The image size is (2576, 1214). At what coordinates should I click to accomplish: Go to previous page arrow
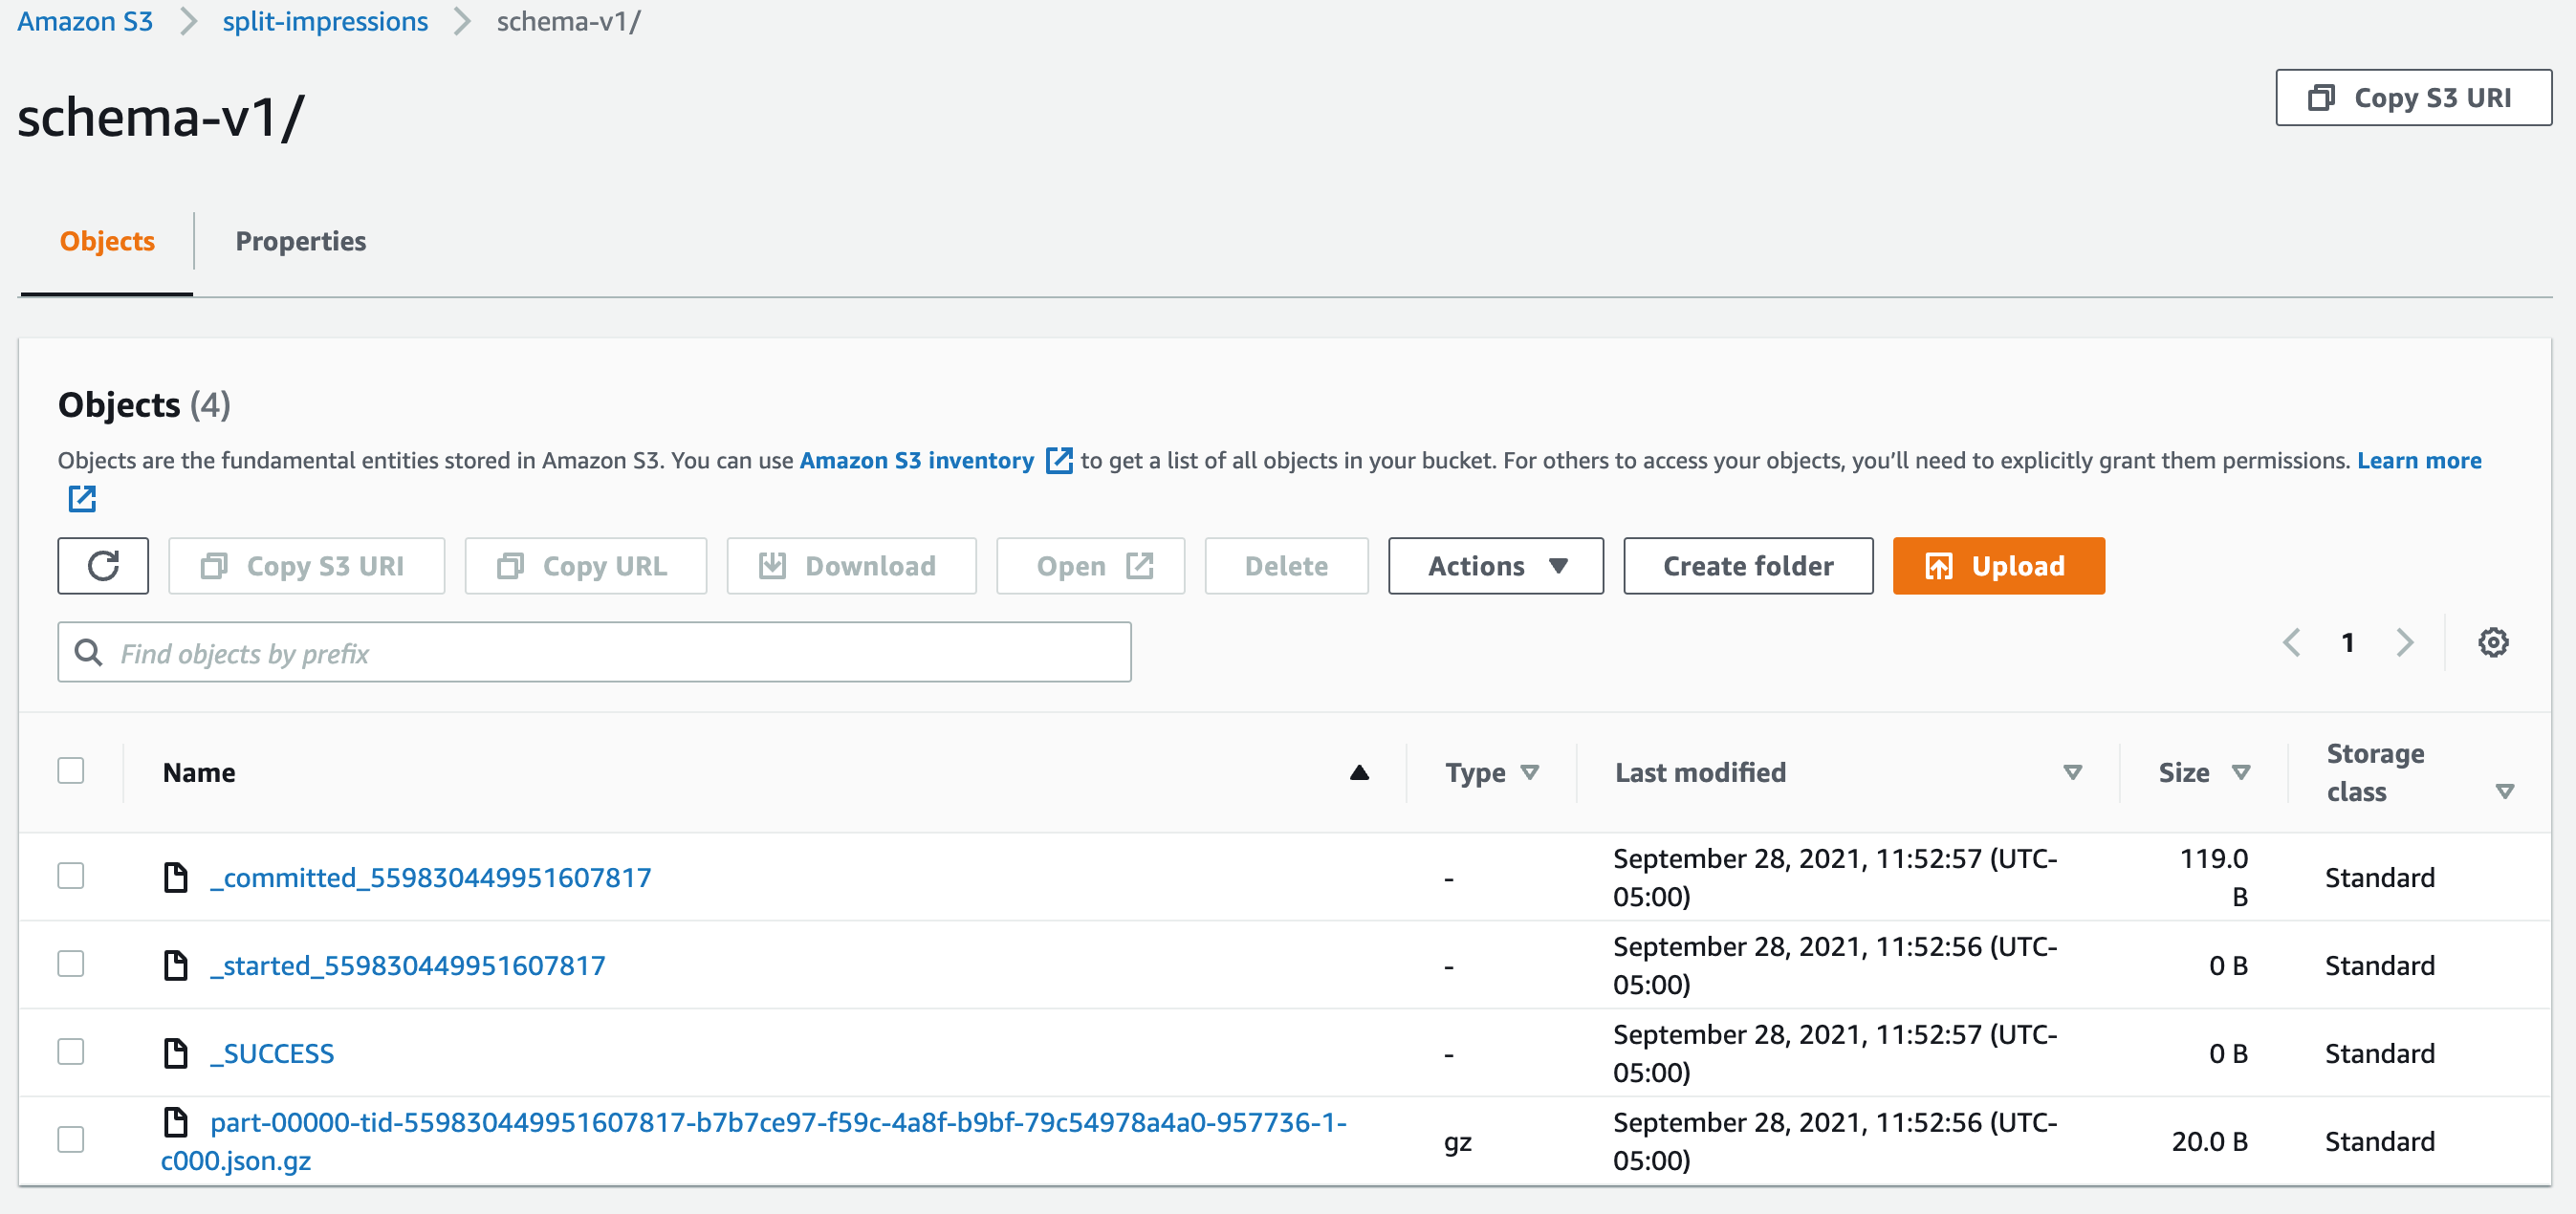(x=2291, y=642)
